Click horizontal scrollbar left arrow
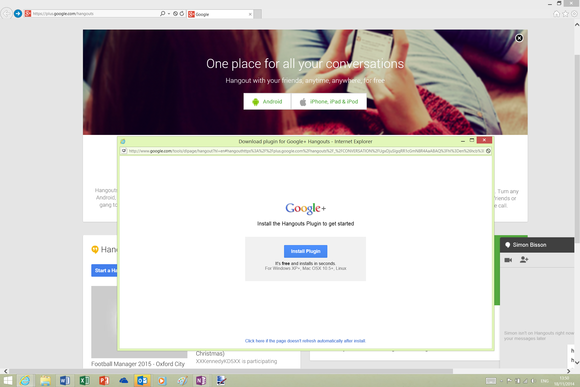Viewport: 580px width, 387px height. (x=6, y=371)
